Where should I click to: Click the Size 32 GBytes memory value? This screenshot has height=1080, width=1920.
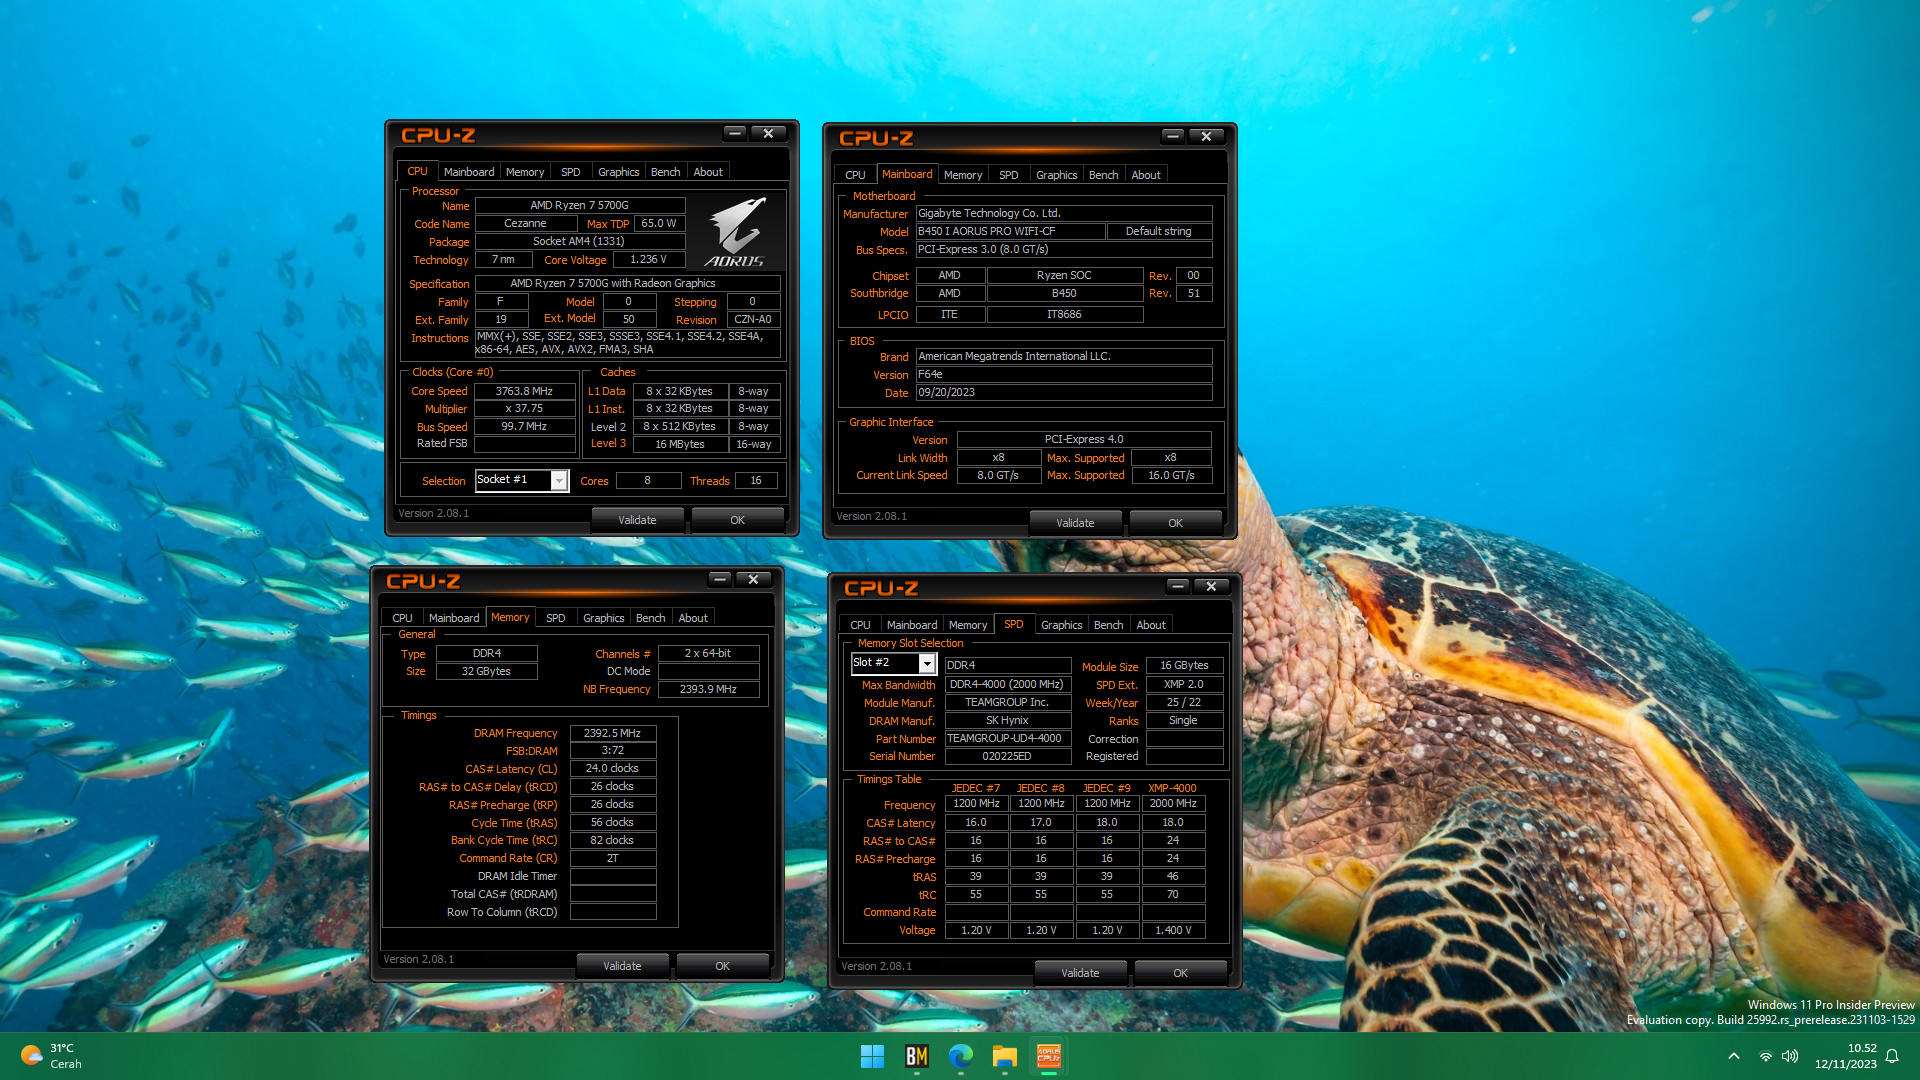(487, 672)
